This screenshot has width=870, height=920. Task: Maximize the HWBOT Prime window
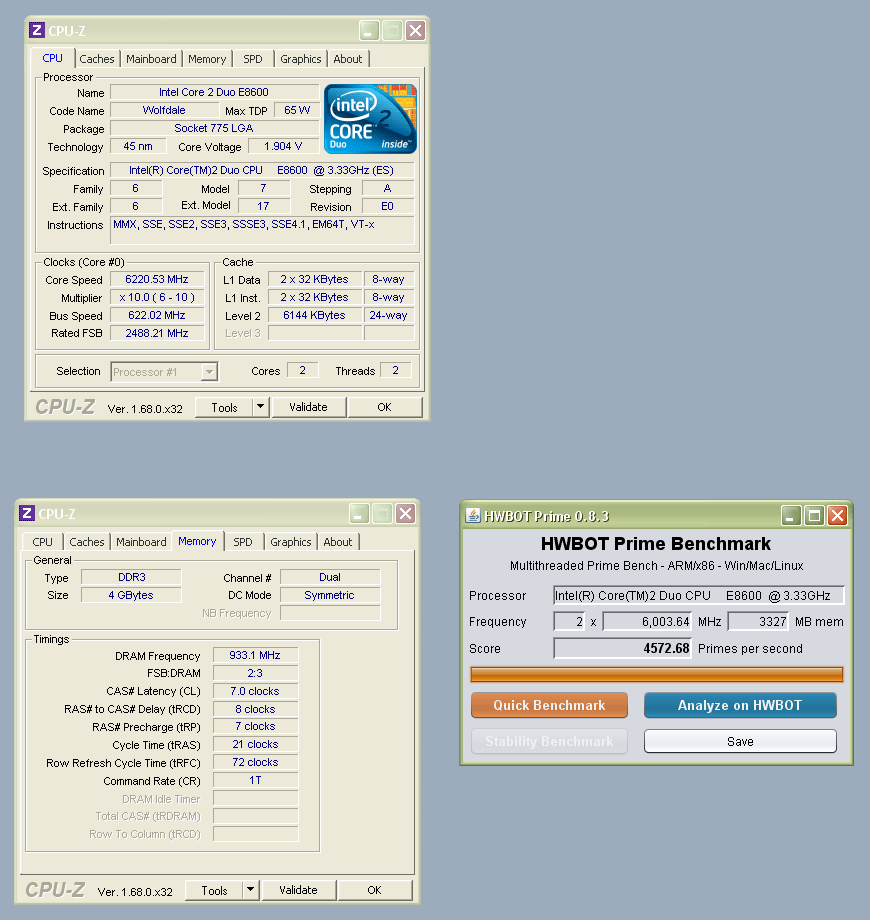point(814,516)
